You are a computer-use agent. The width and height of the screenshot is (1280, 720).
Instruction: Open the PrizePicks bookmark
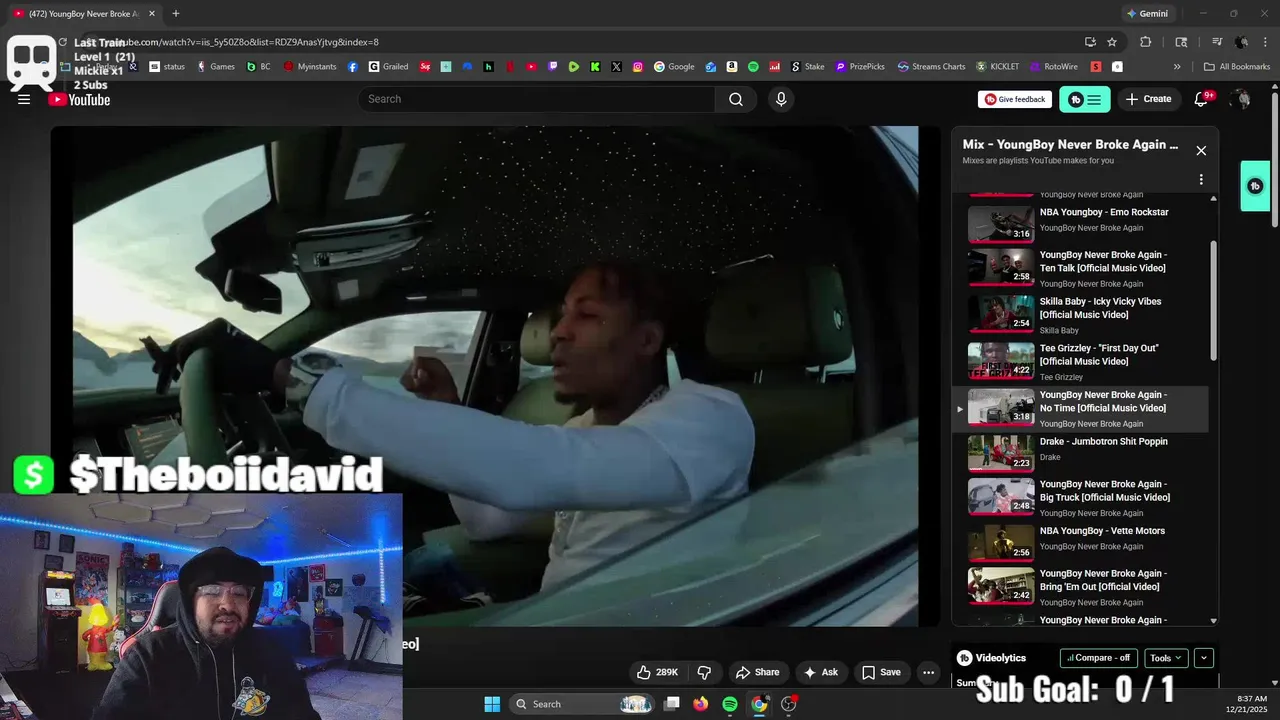pos(860,67)
